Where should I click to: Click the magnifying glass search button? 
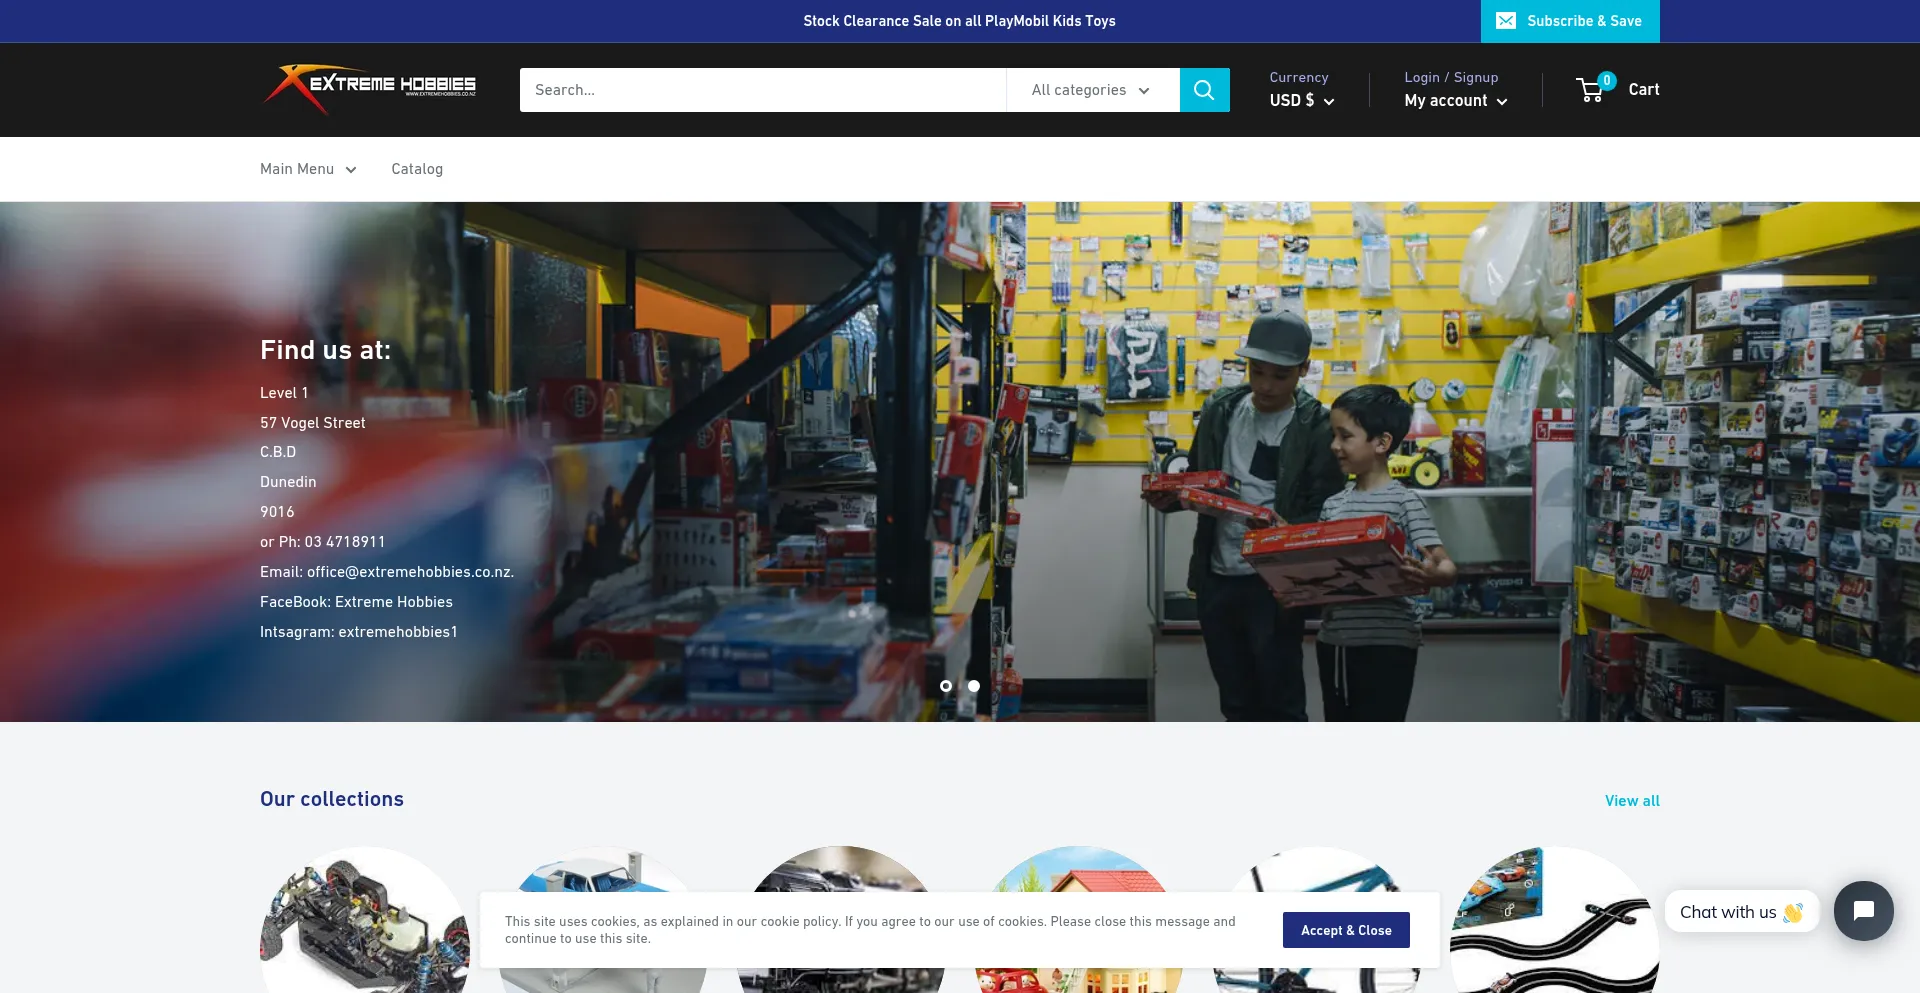tap(1204, 90)
